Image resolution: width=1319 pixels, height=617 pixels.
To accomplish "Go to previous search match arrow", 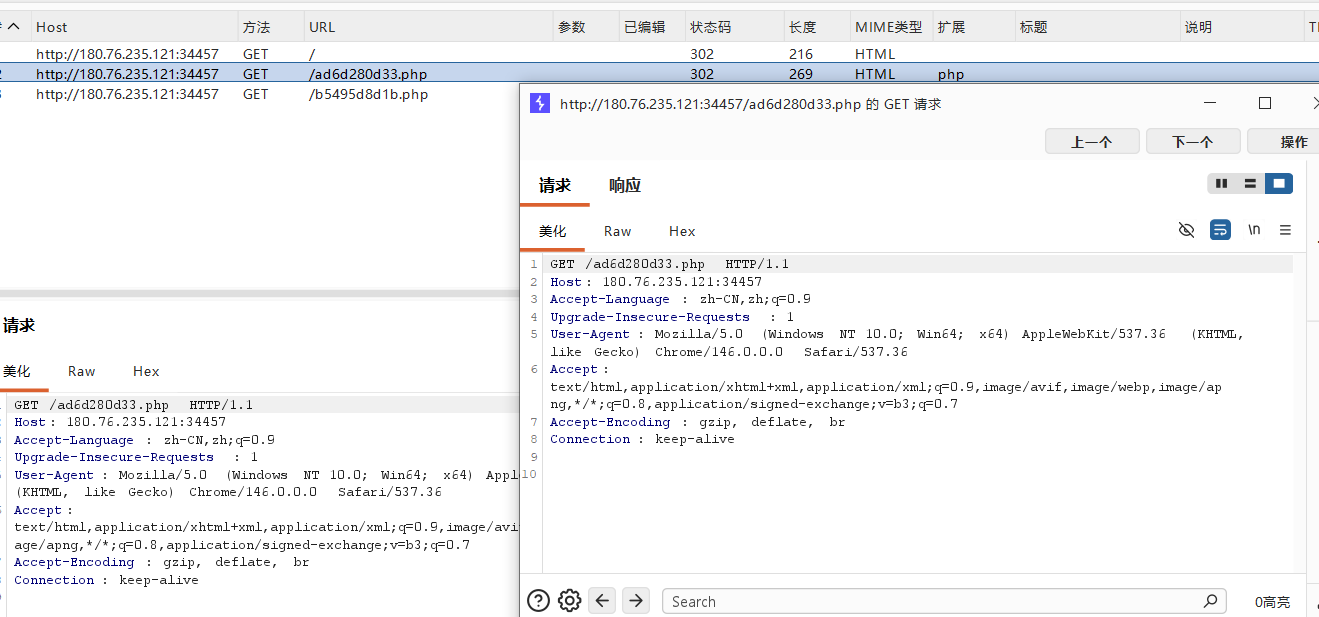I will [x=602, y=600].
